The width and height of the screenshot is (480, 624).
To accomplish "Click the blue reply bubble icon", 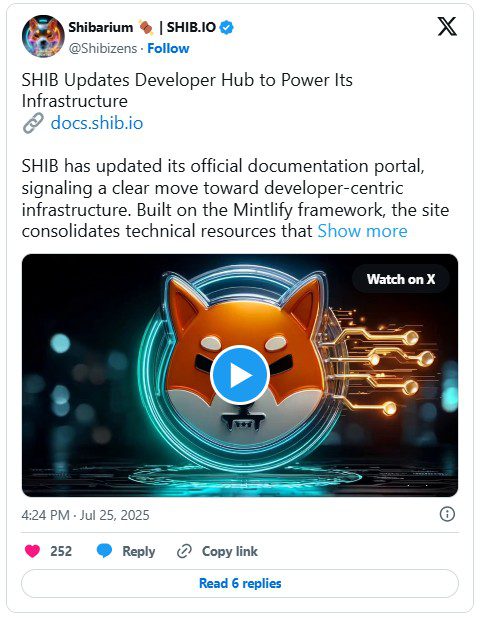I will tap(104, 551).
